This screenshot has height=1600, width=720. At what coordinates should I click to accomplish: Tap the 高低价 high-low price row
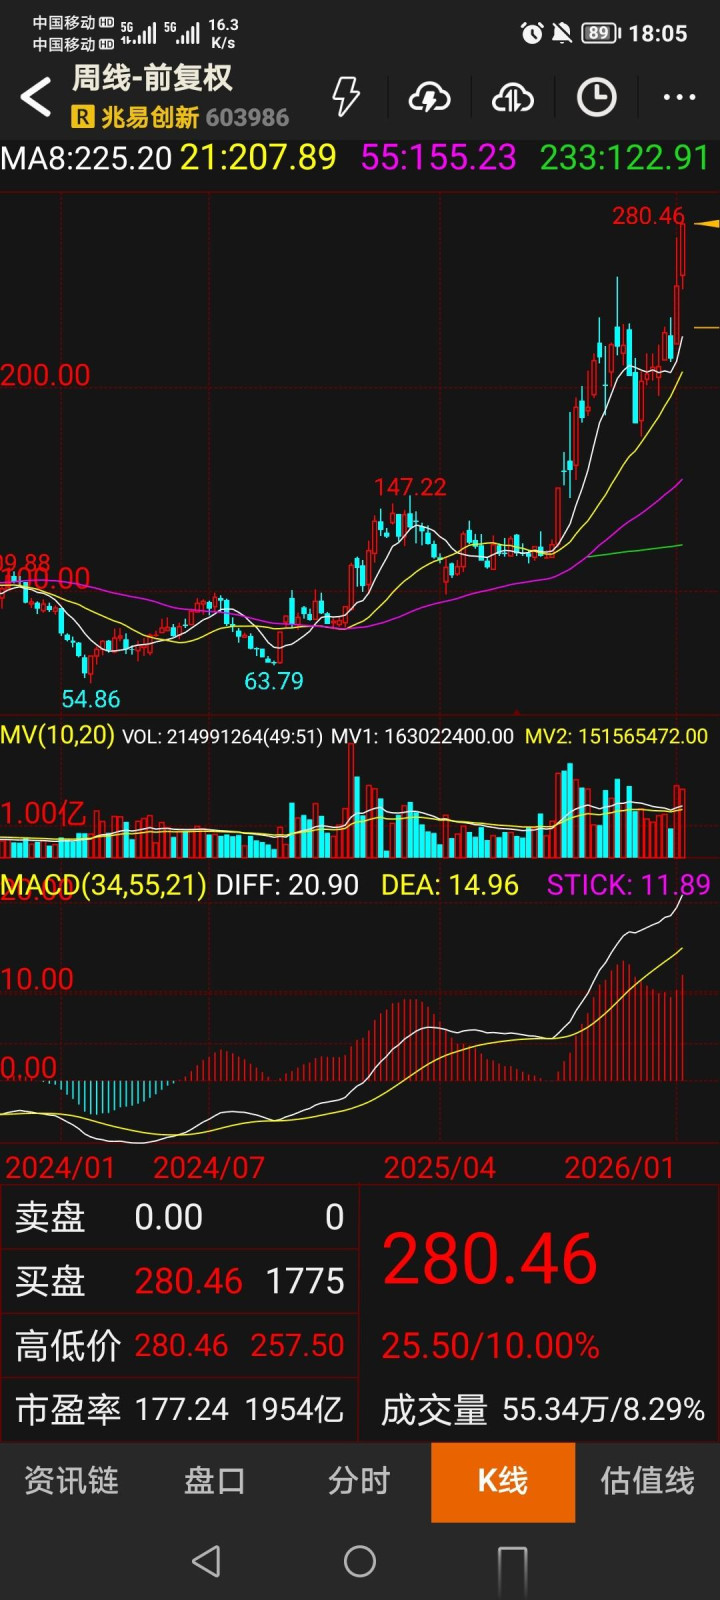(x=180, y=1345)
